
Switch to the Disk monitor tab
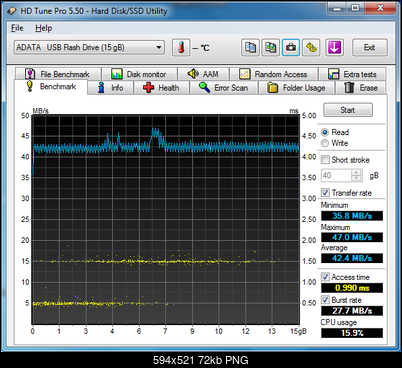coord(139,74)
